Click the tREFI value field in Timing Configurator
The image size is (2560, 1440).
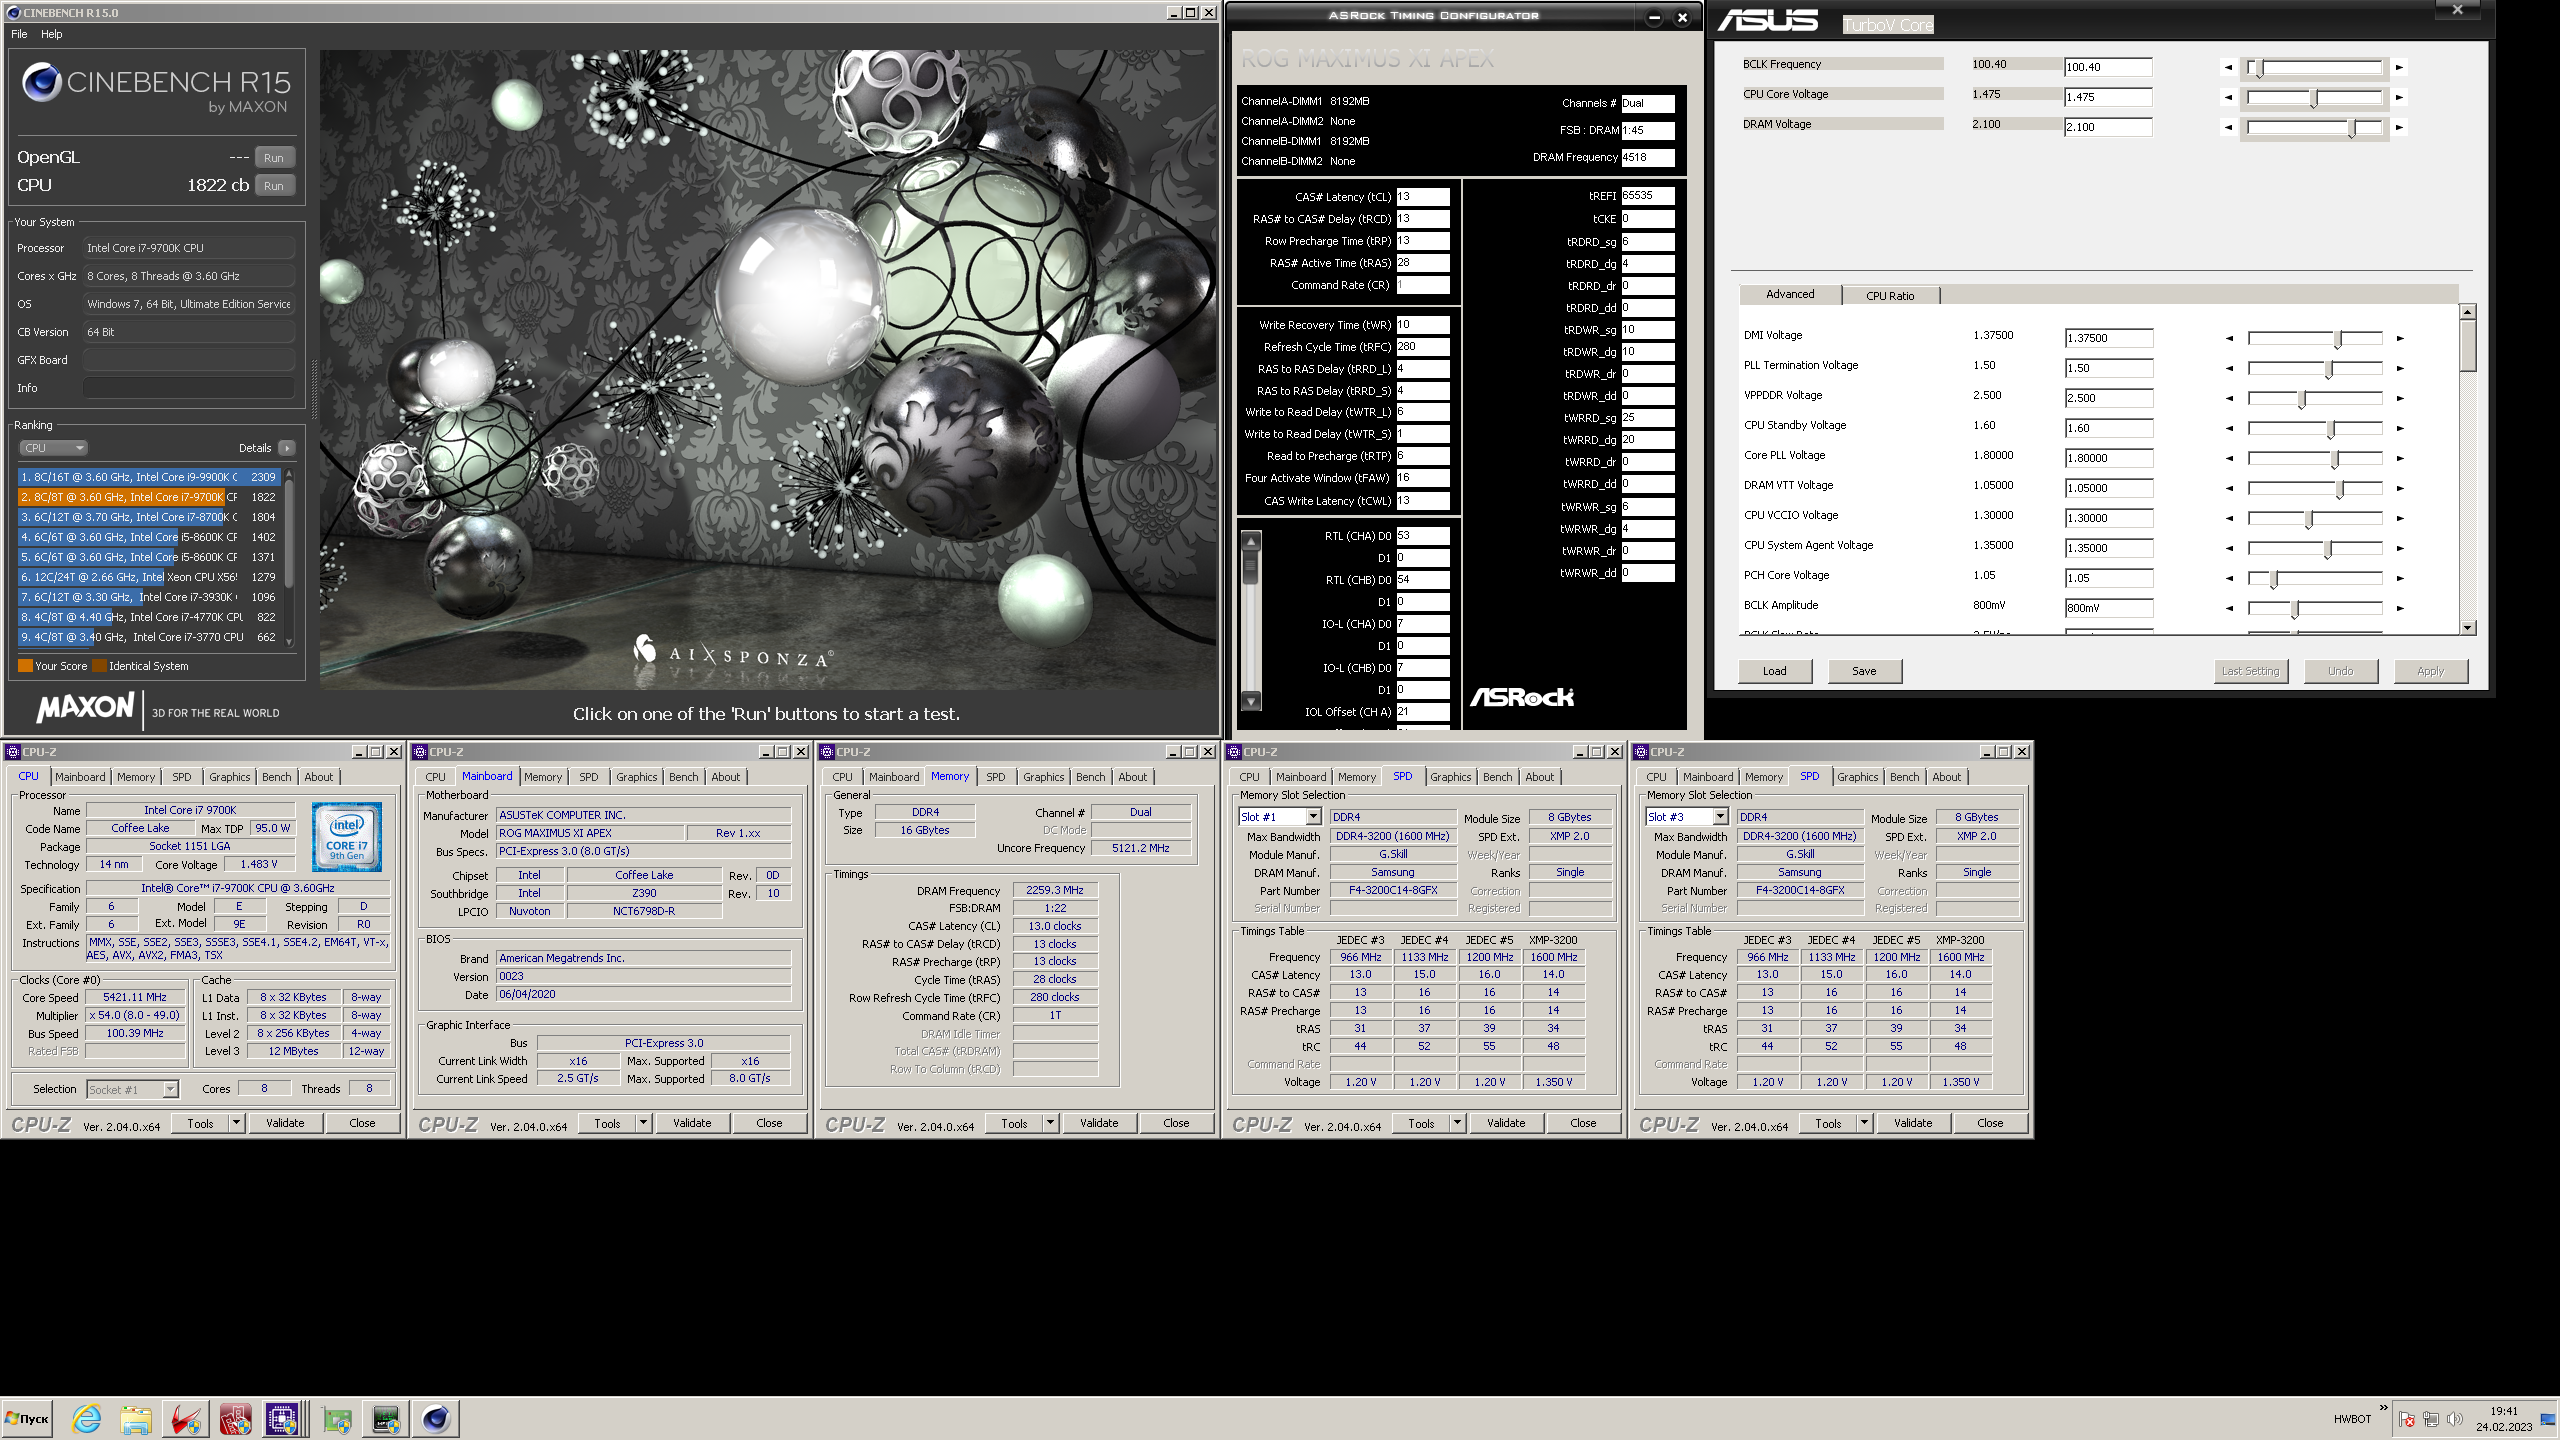(x=1648, y=196)
